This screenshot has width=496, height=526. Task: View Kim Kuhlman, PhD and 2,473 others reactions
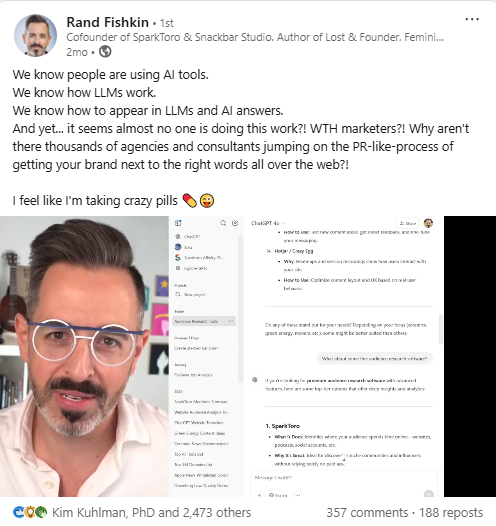152,513
